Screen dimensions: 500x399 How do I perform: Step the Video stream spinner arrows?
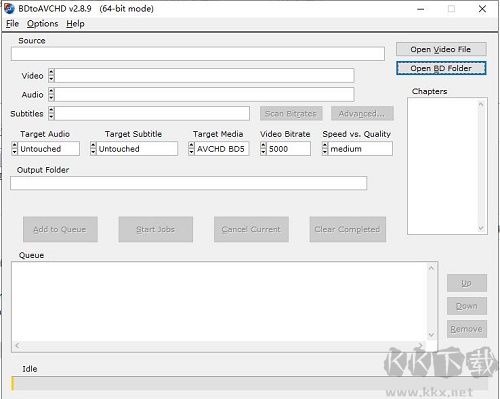(51, 75)
